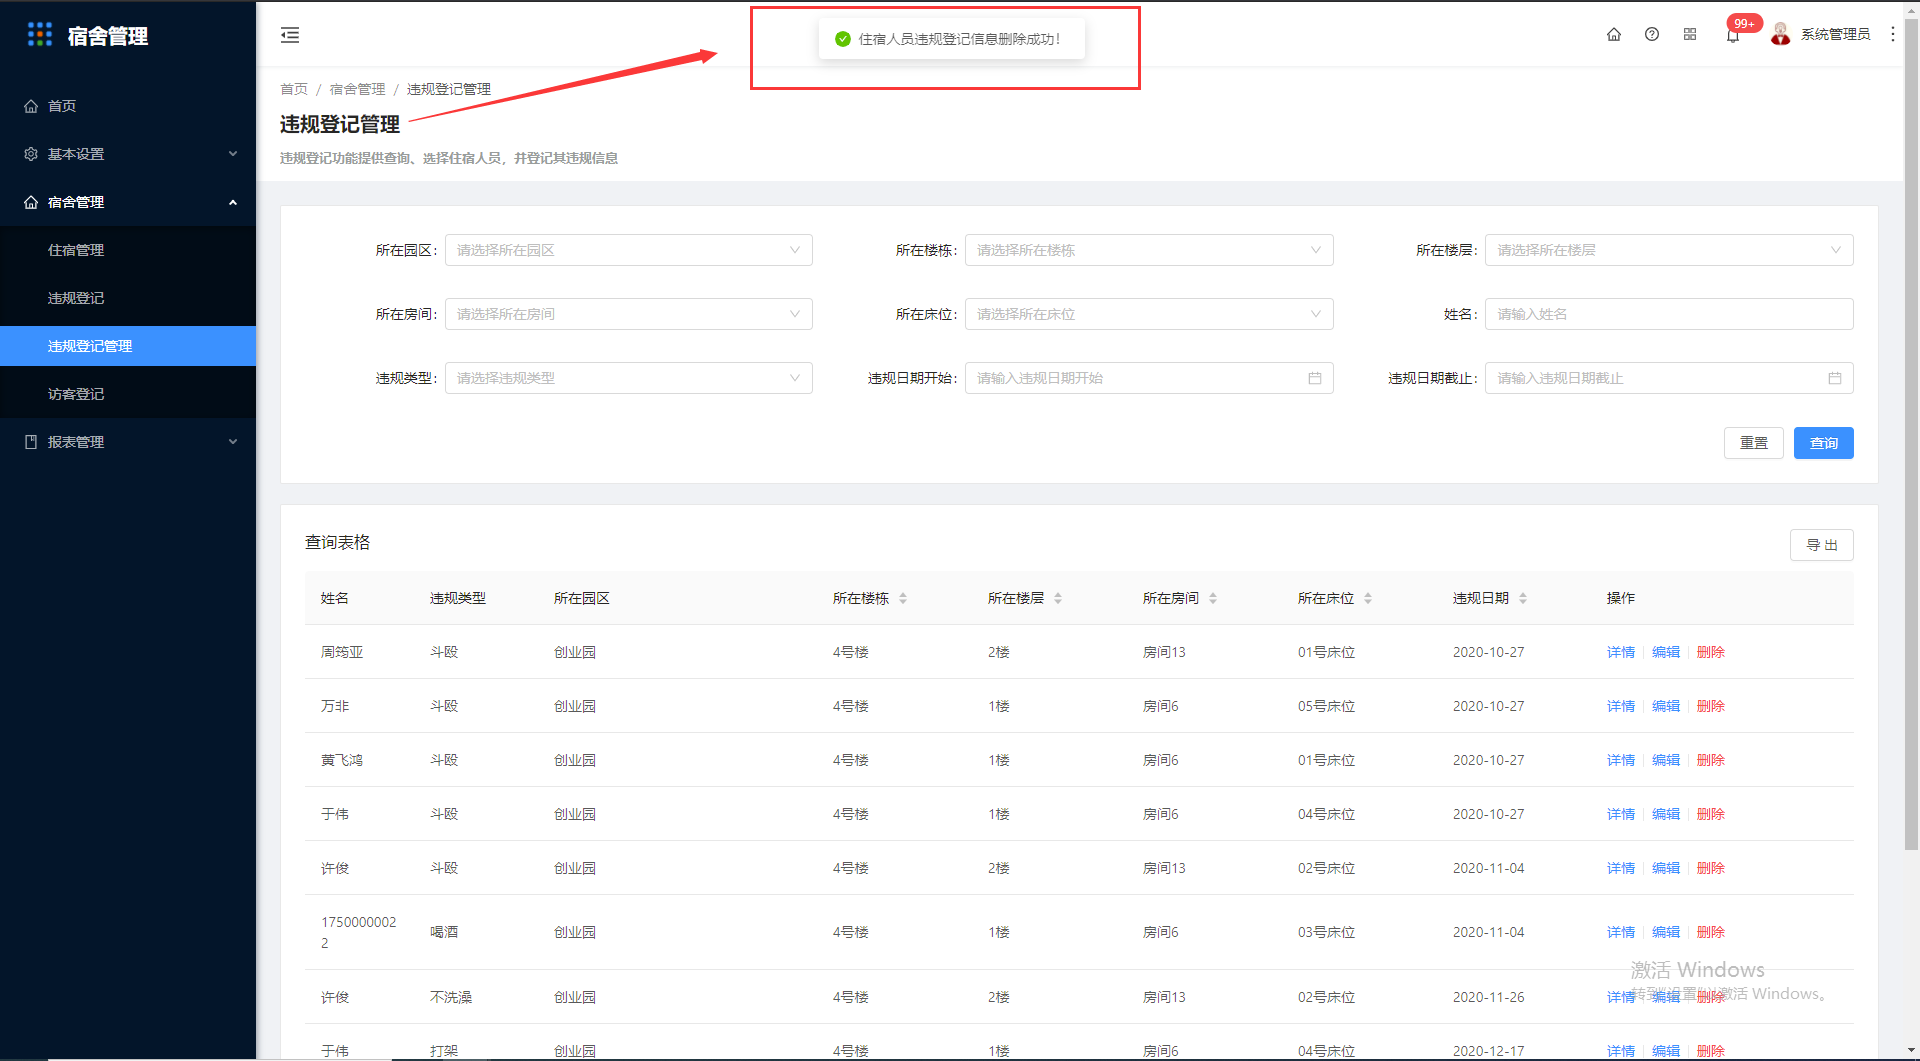Viewport: 1920px width, 1061px height.
Task: Open 首页 in the sidebar
Action: [128, 106]
